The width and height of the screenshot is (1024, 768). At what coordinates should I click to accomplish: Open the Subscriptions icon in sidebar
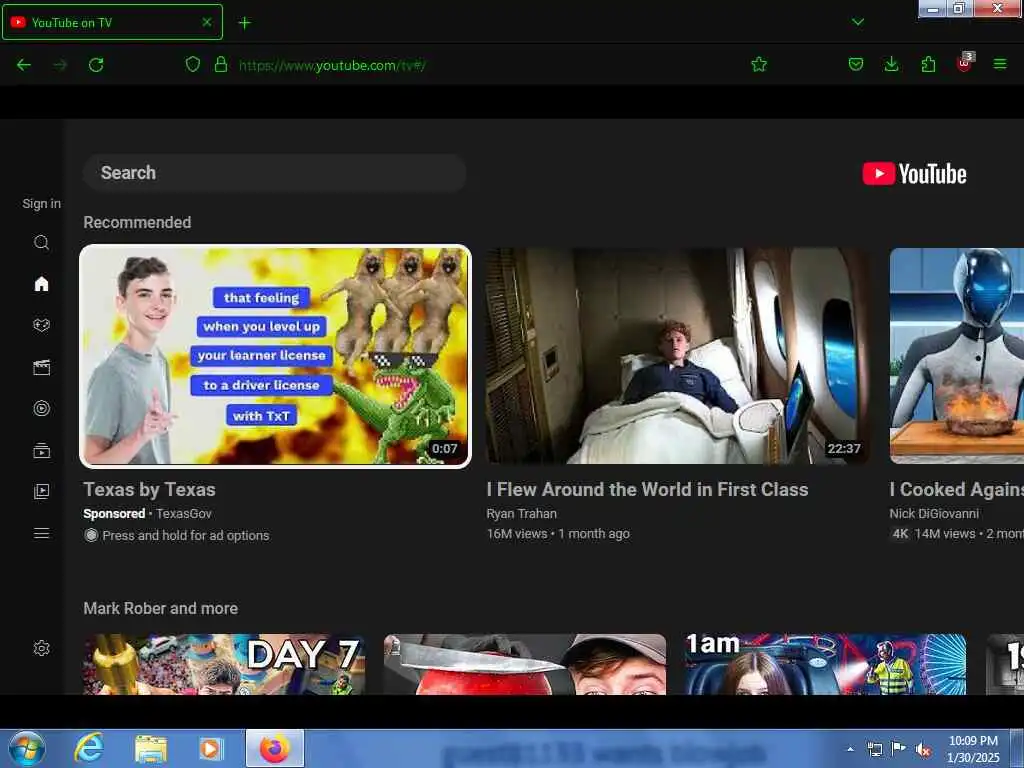coord(41,450)
